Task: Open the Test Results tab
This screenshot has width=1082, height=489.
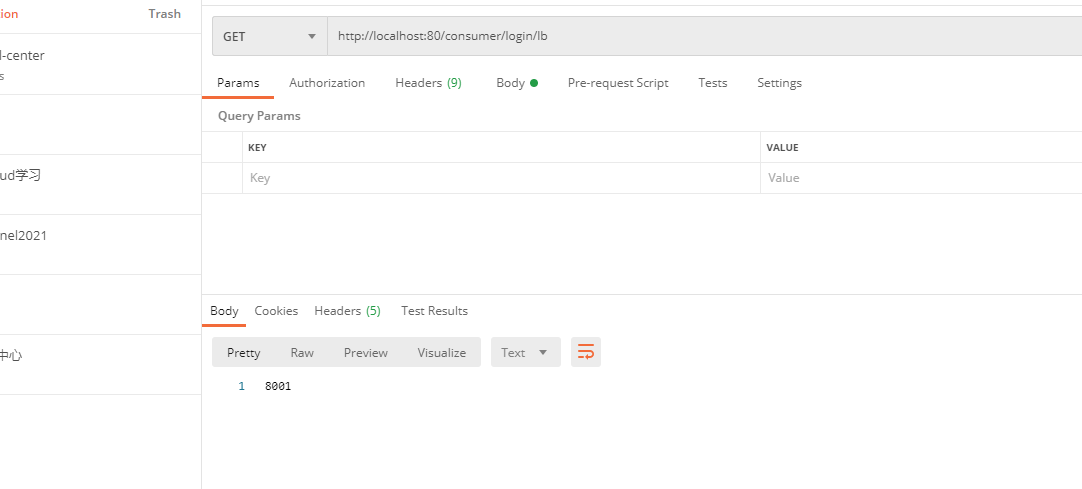Action: point(435,311)
